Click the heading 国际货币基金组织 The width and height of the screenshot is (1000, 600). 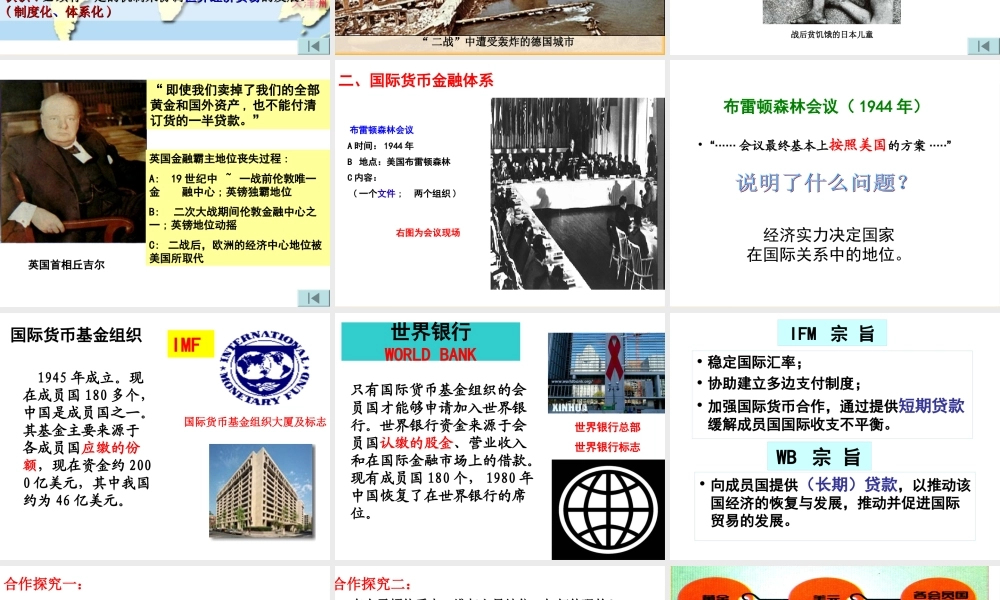76,335
